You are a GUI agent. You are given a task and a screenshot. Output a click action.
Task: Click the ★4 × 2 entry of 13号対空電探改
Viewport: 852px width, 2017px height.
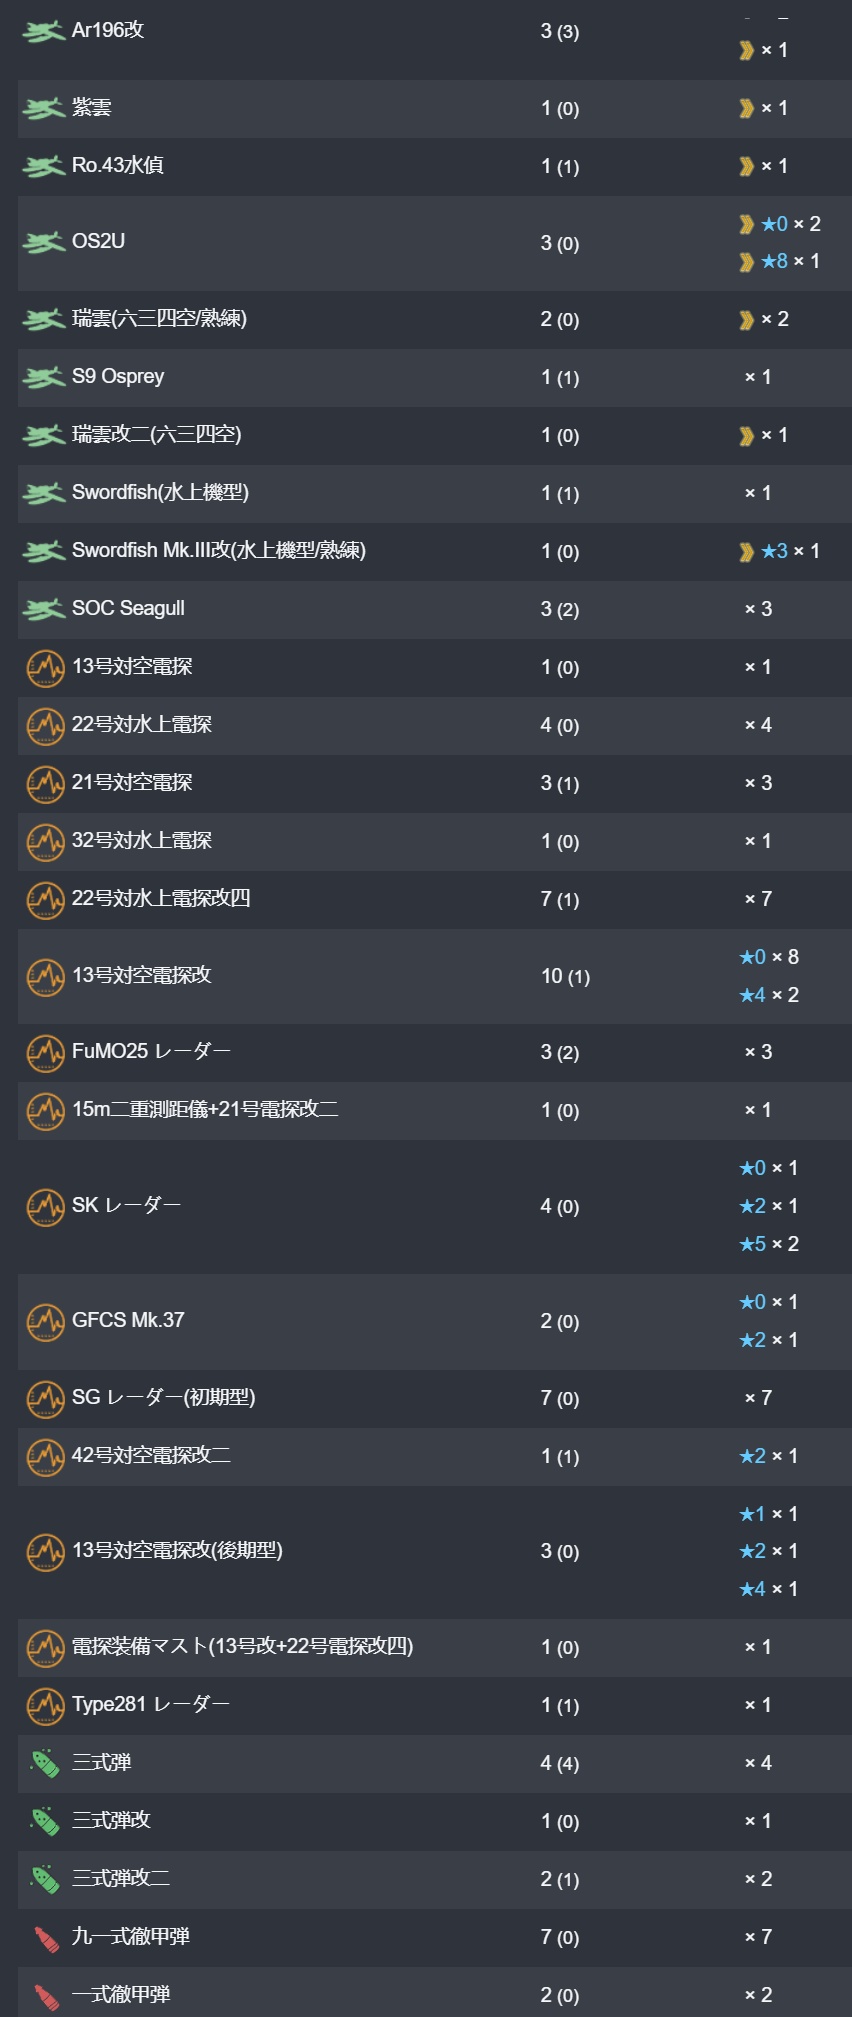pos(769,995)
